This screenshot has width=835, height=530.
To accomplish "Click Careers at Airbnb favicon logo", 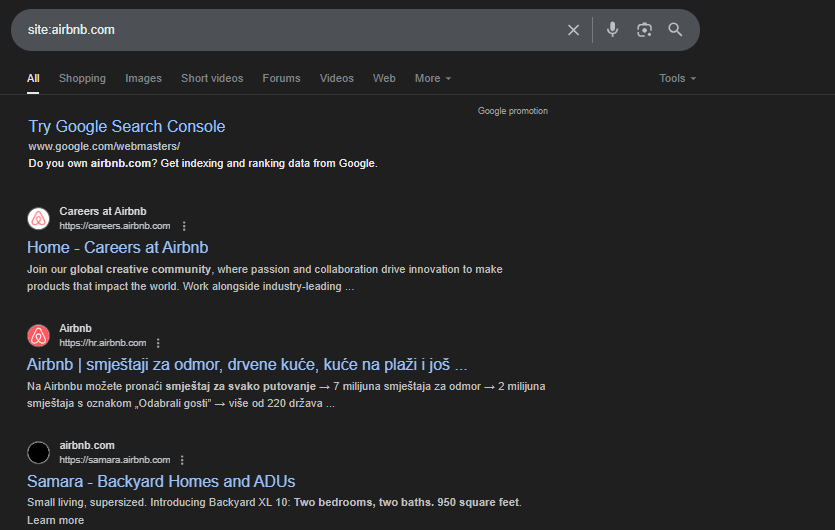I will (38, 219).
